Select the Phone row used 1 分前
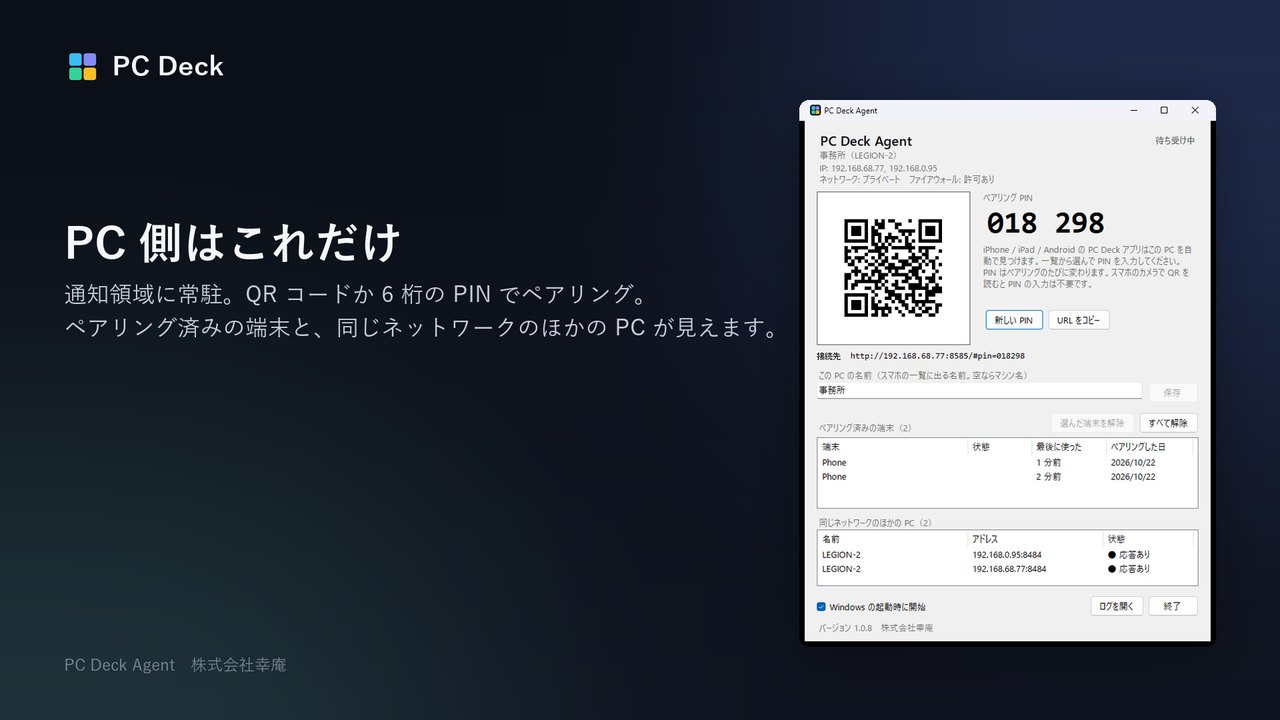The height and width of the screenshot is (720, 1280). click(x=1007, y=463)
